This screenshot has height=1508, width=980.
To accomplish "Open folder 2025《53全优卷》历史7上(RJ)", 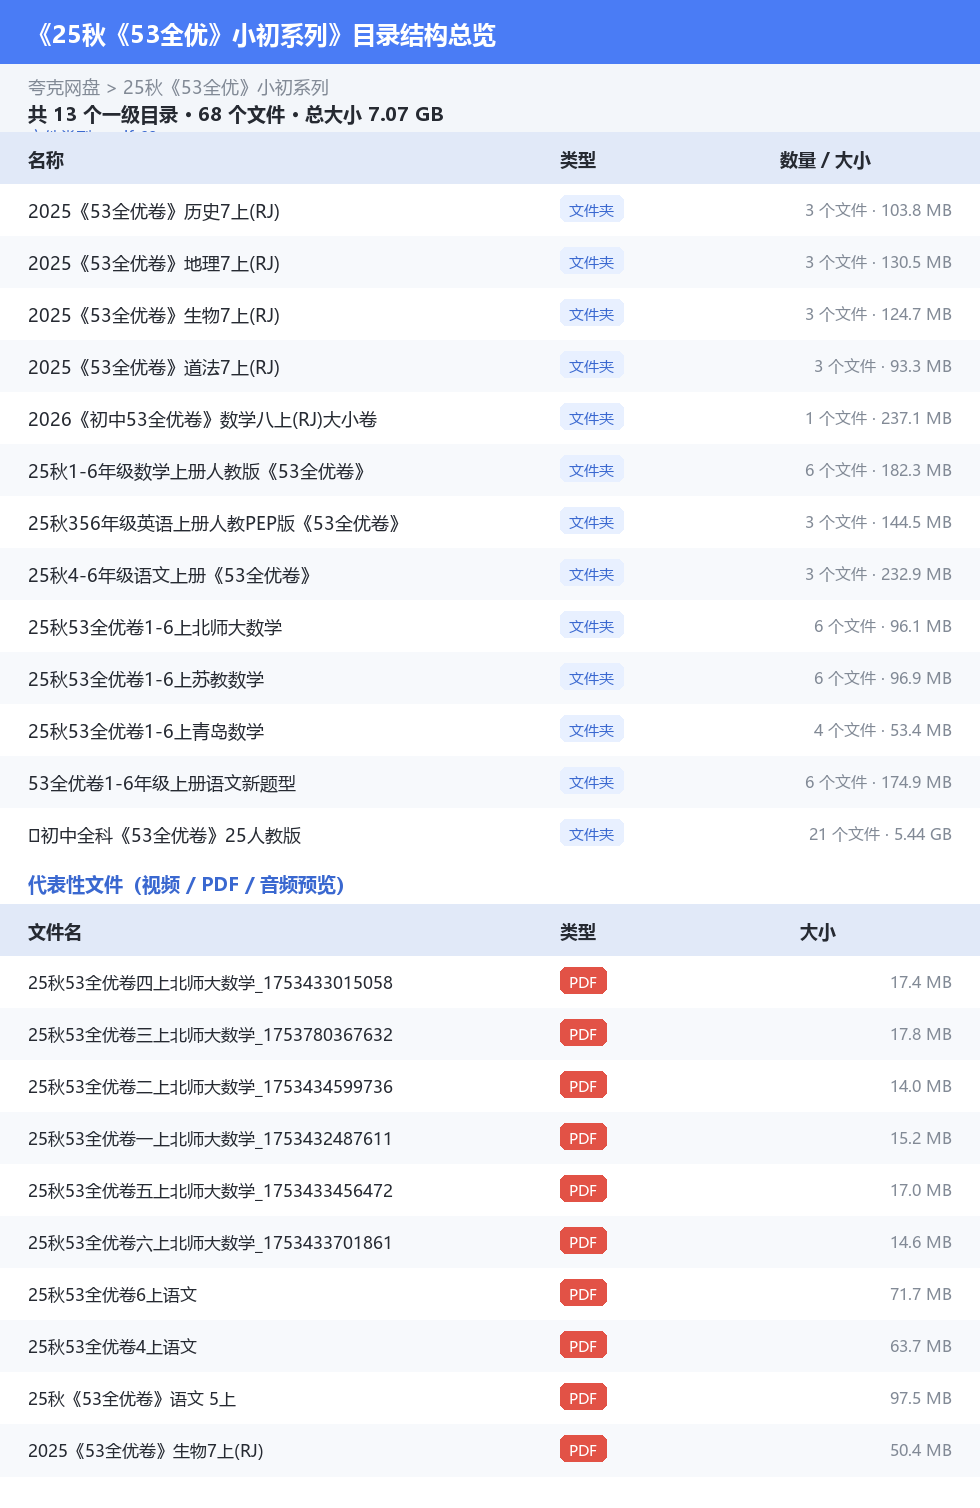I will coord(154,211).
